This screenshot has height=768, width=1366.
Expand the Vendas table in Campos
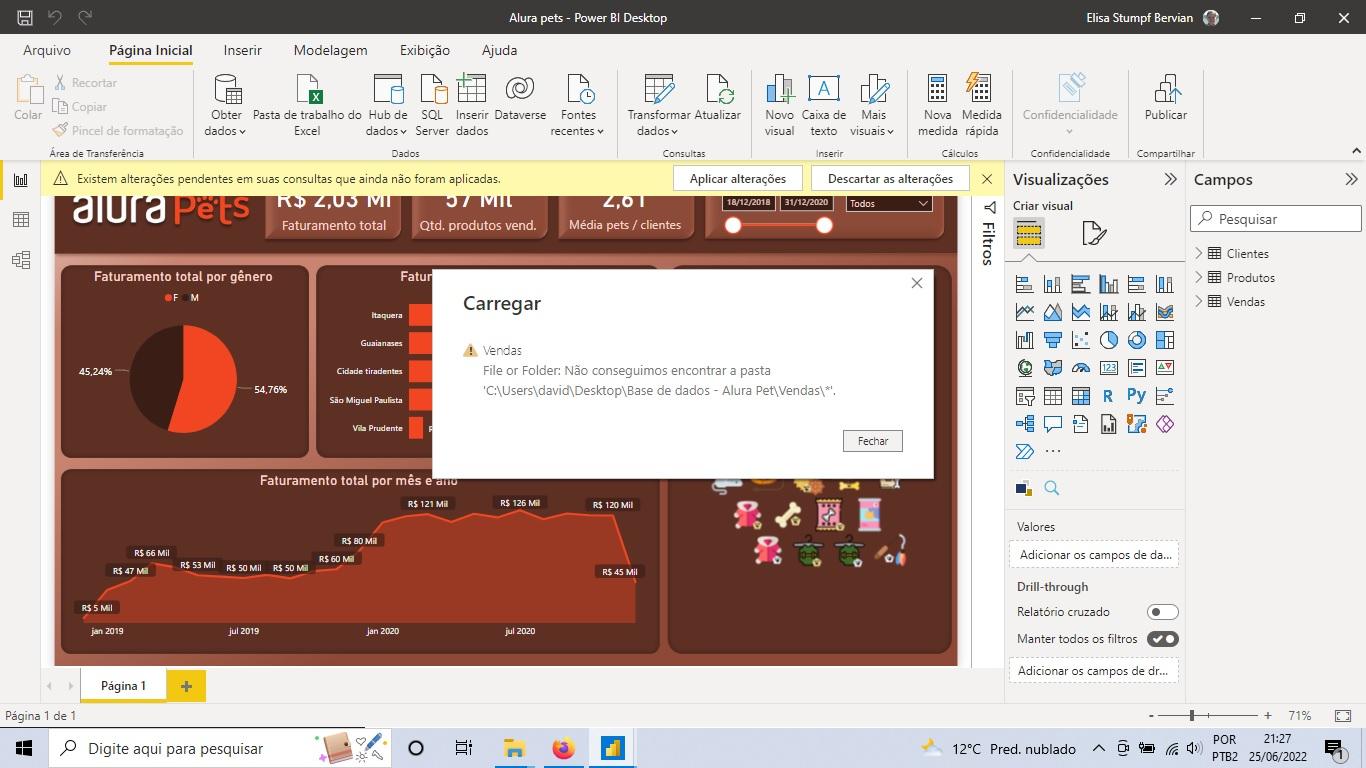[x=1199, y=302]
